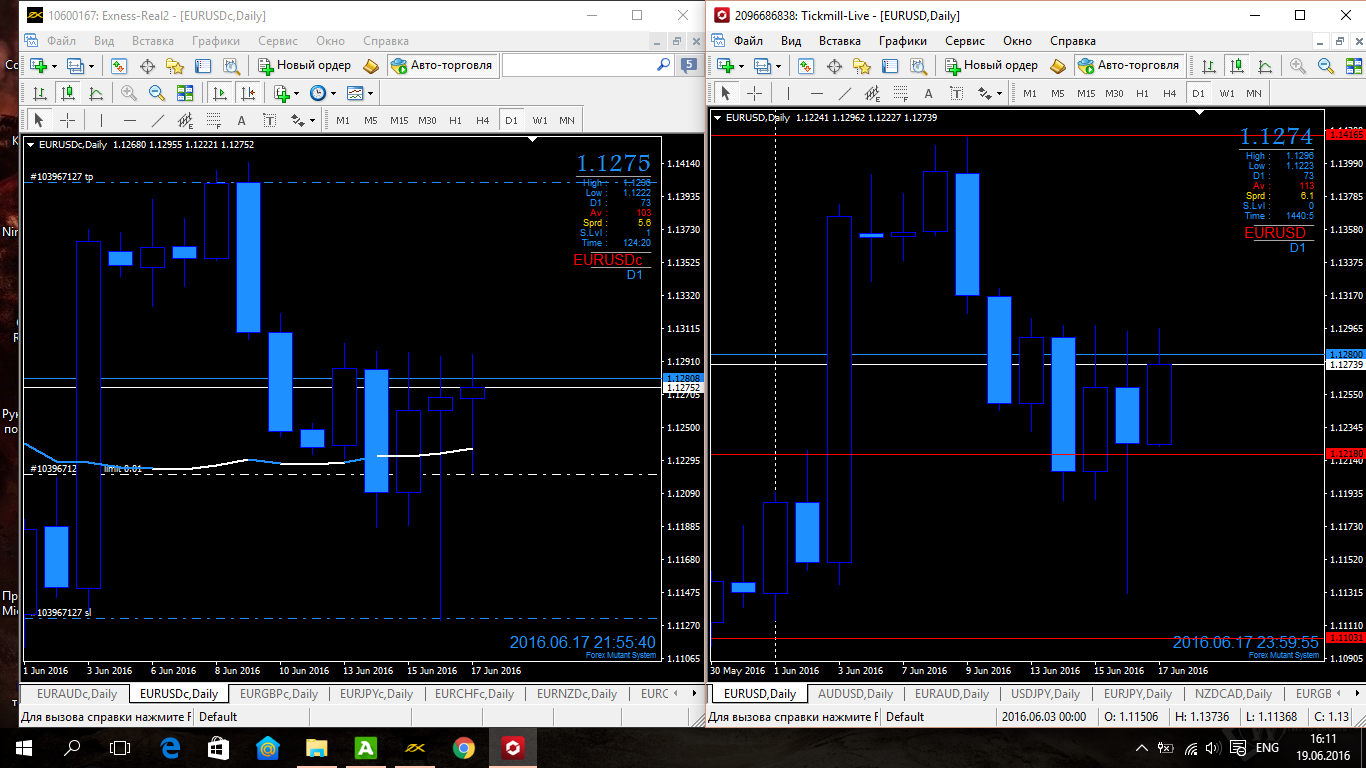This screenshot has width=1366, height=768.
Task: Zoom in chart in Exness window
Action: (129, 93)
